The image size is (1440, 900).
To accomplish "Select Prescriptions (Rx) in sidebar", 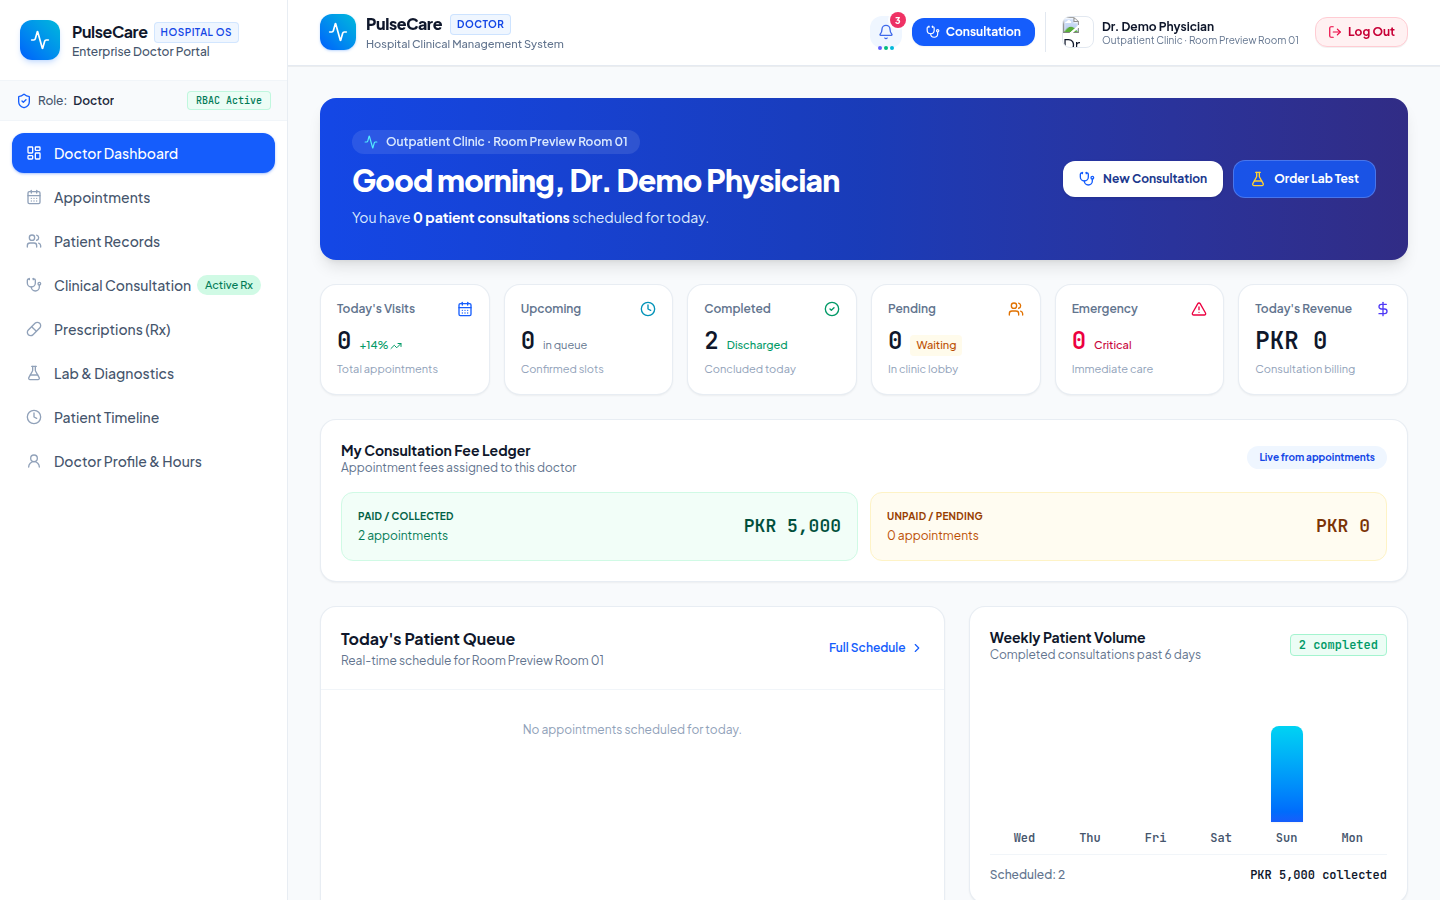I will (143, 330).
